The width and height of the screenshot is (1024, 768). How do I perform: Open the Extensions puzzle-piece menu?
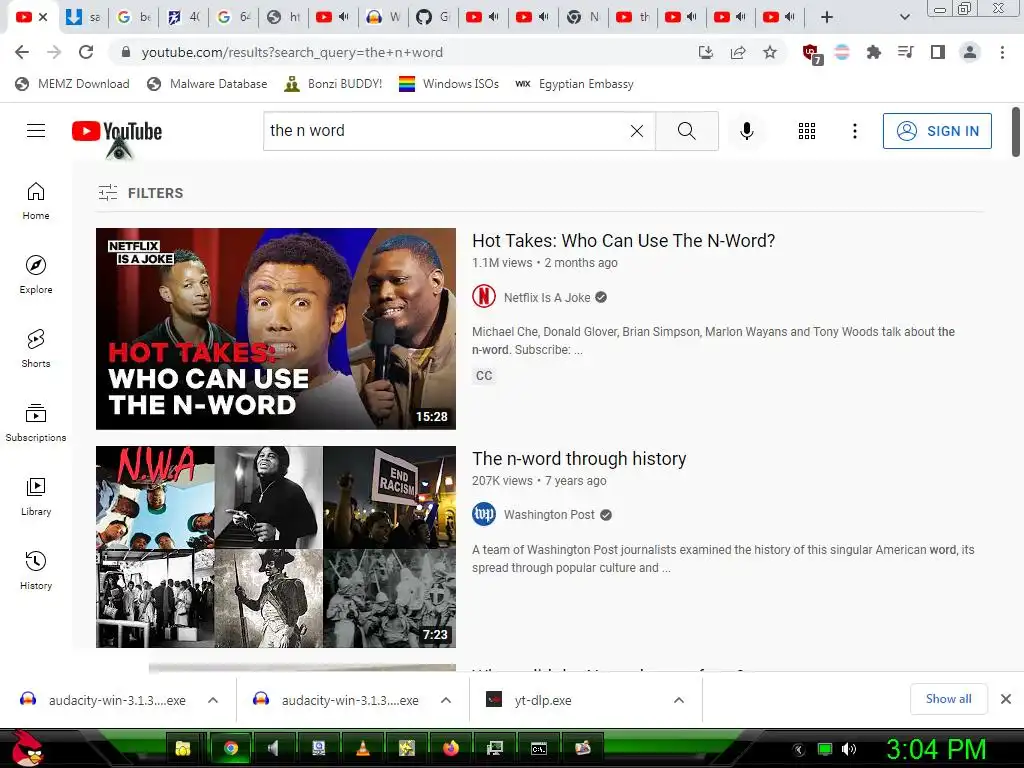[x=873, y=52]
